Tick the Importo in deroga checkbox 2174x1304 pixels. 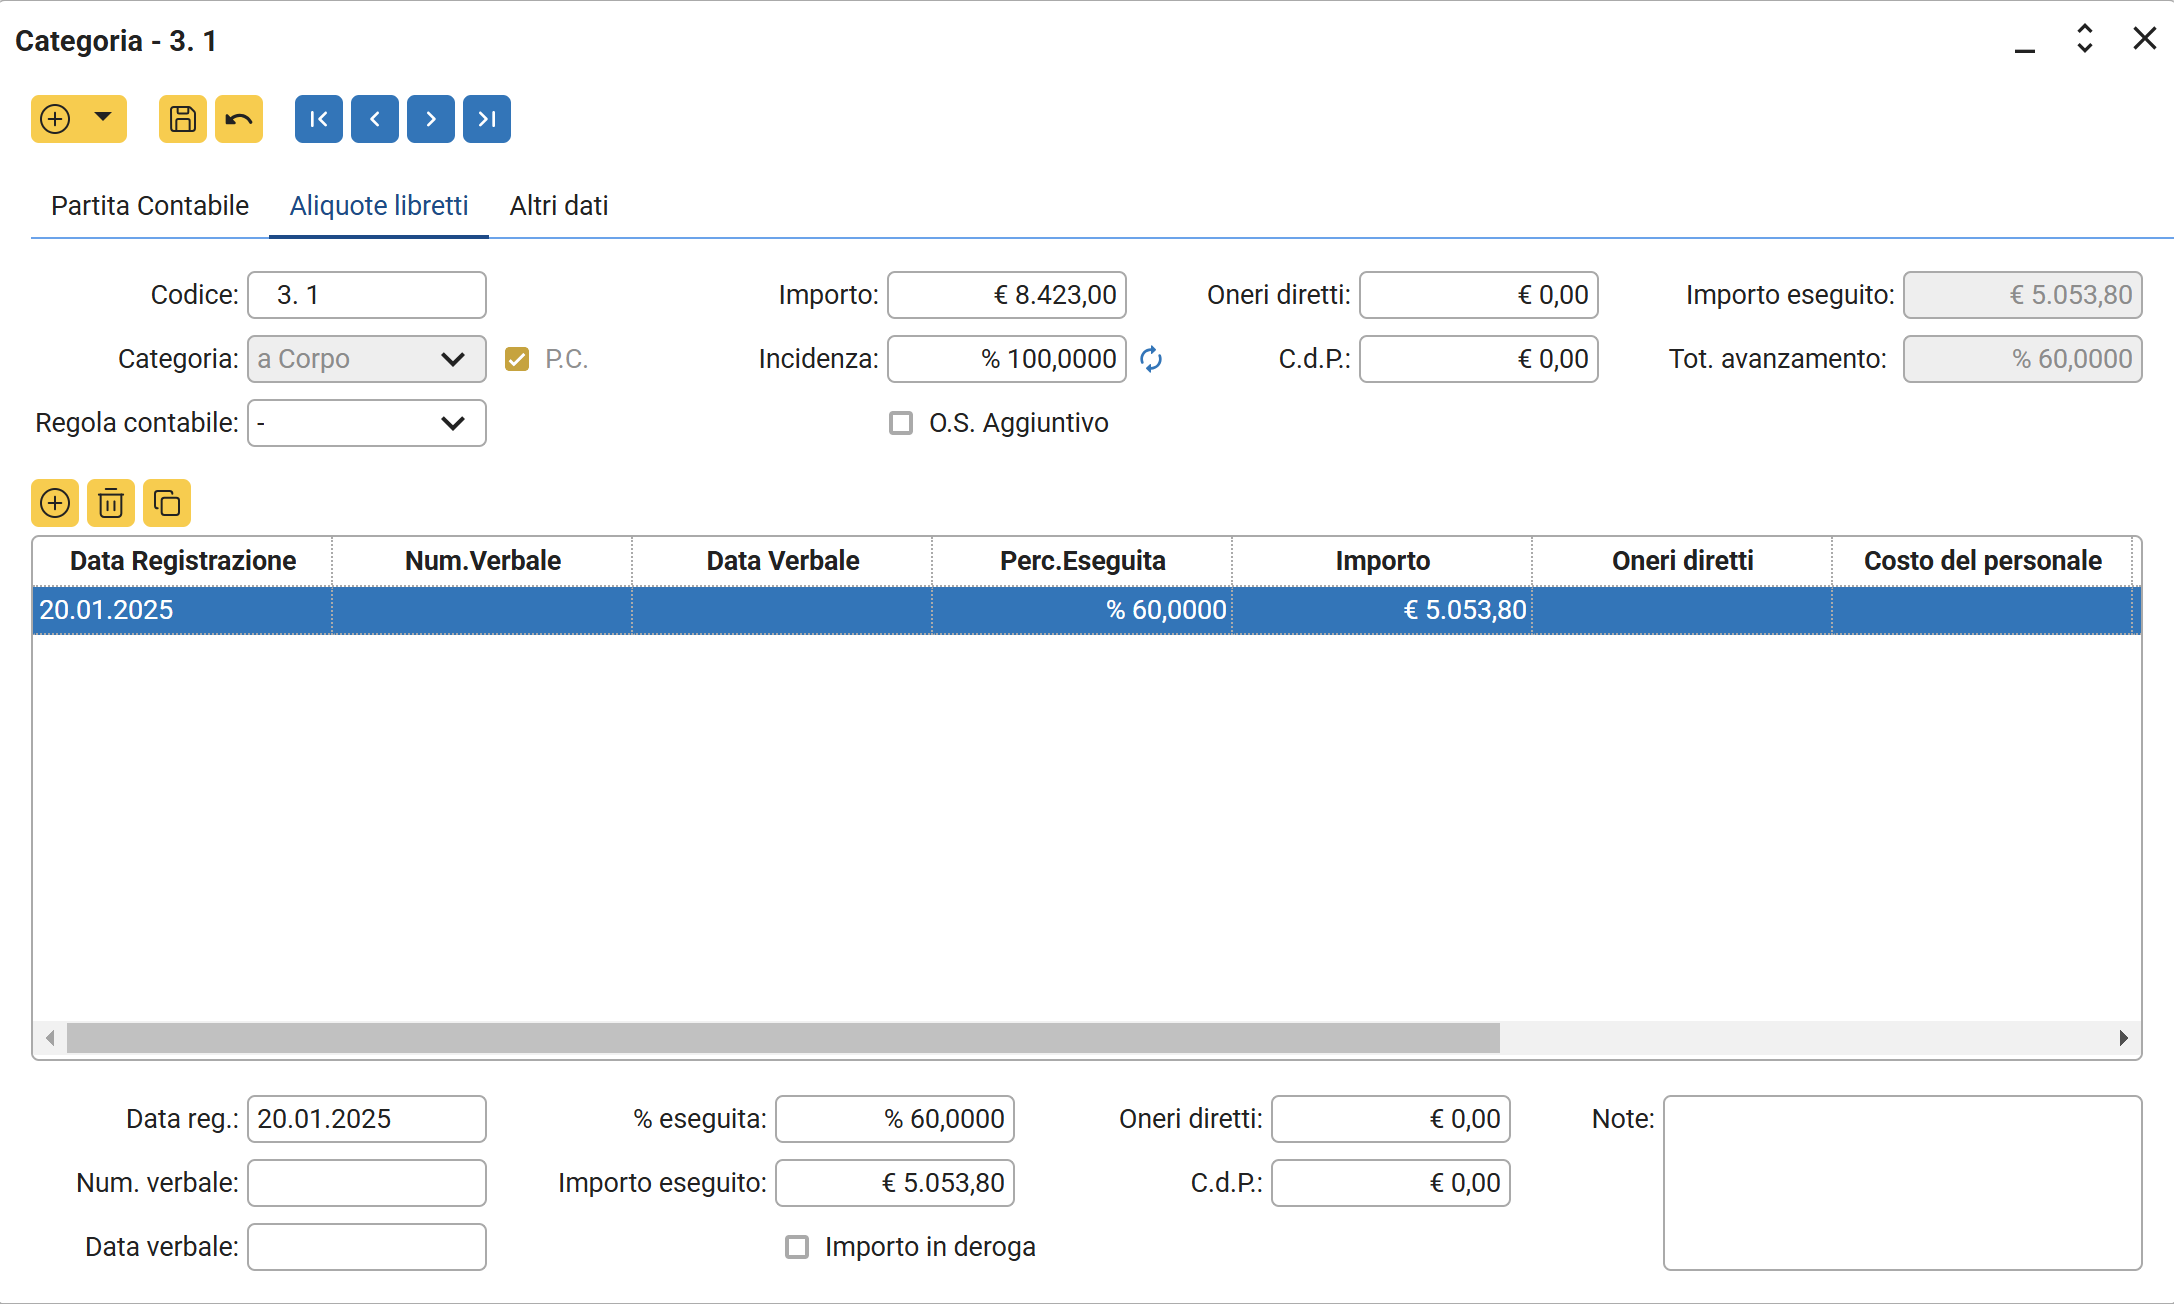(797, 1247)
